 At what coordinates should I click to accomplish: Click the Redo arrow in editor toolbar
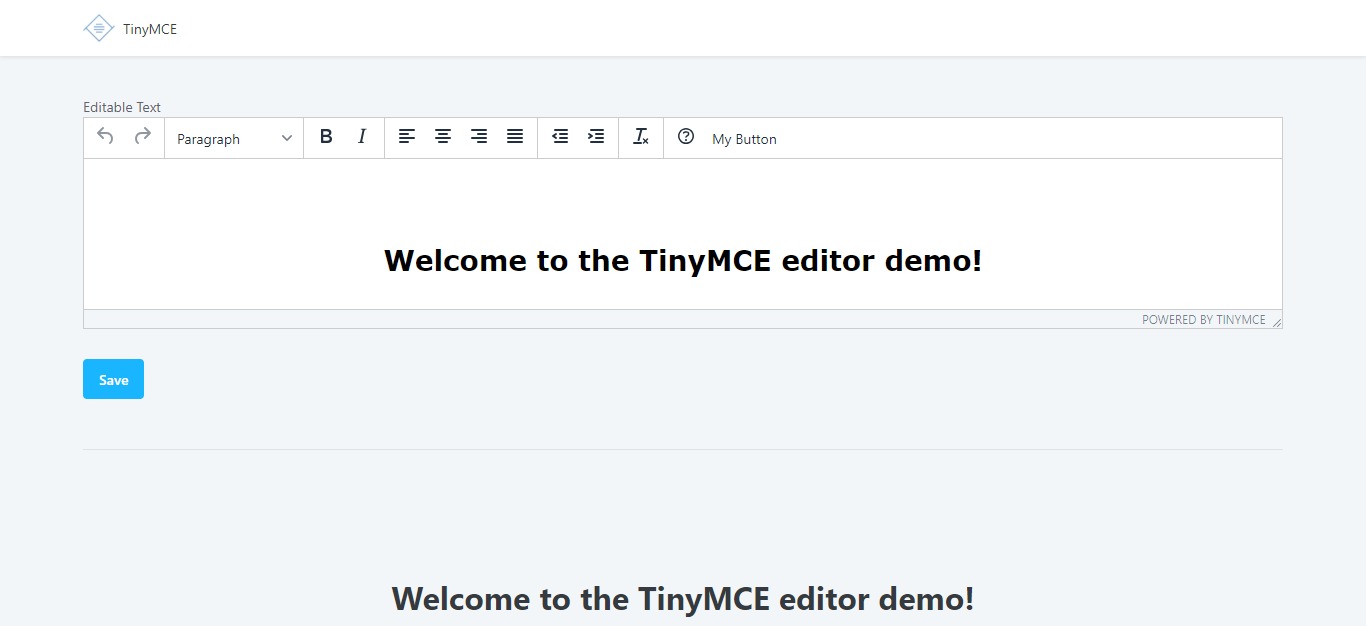(x=143, y=137)
